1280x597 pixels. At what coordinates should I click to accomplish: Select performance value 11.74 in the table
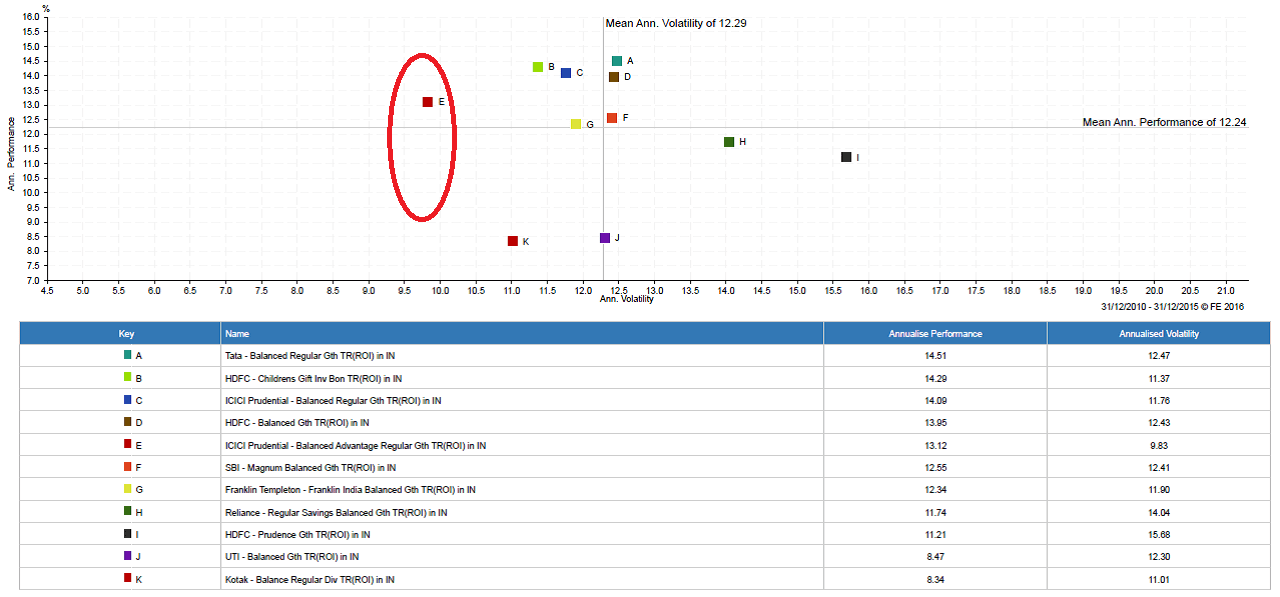tap(936, 513)
